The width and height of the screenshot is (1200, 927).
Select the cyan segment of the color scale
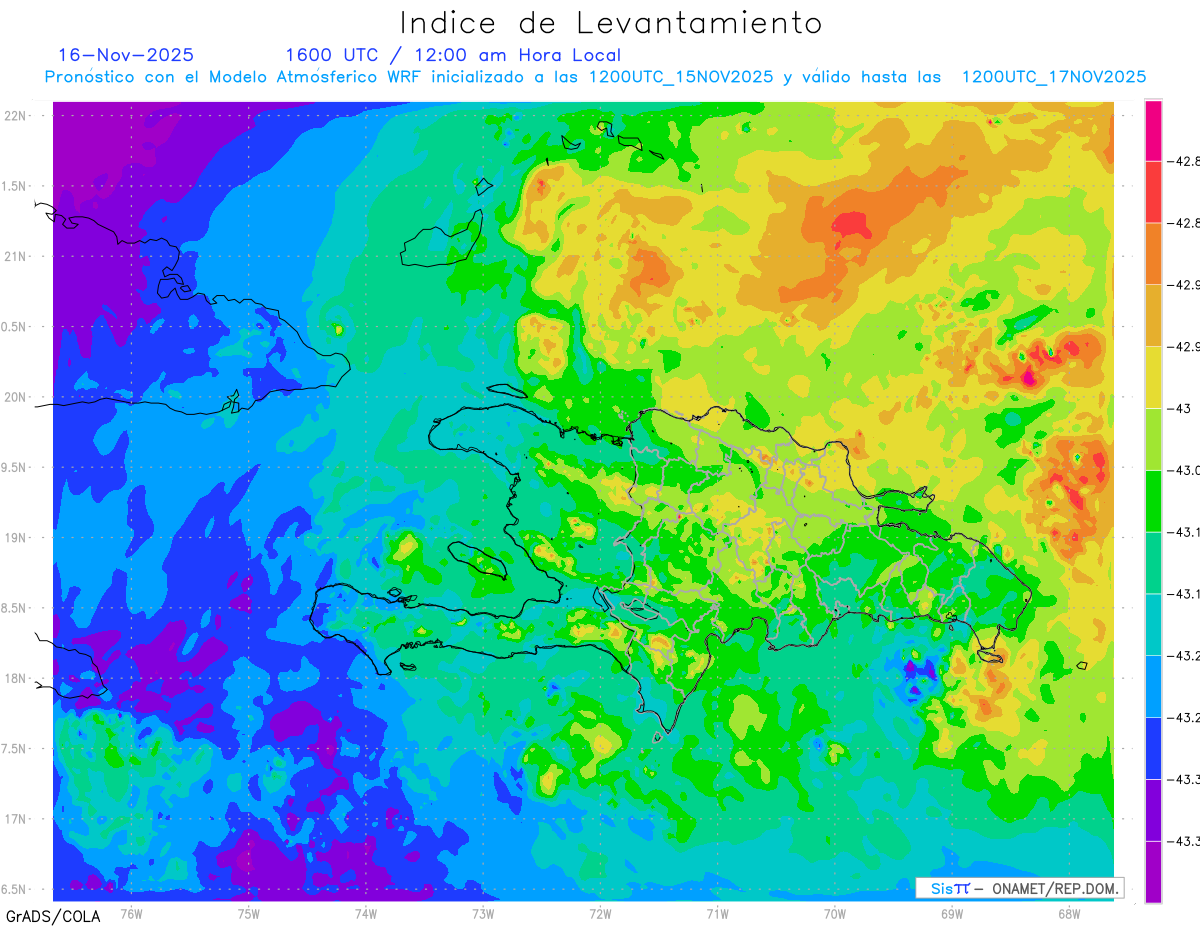click(x=1153, y=625)
